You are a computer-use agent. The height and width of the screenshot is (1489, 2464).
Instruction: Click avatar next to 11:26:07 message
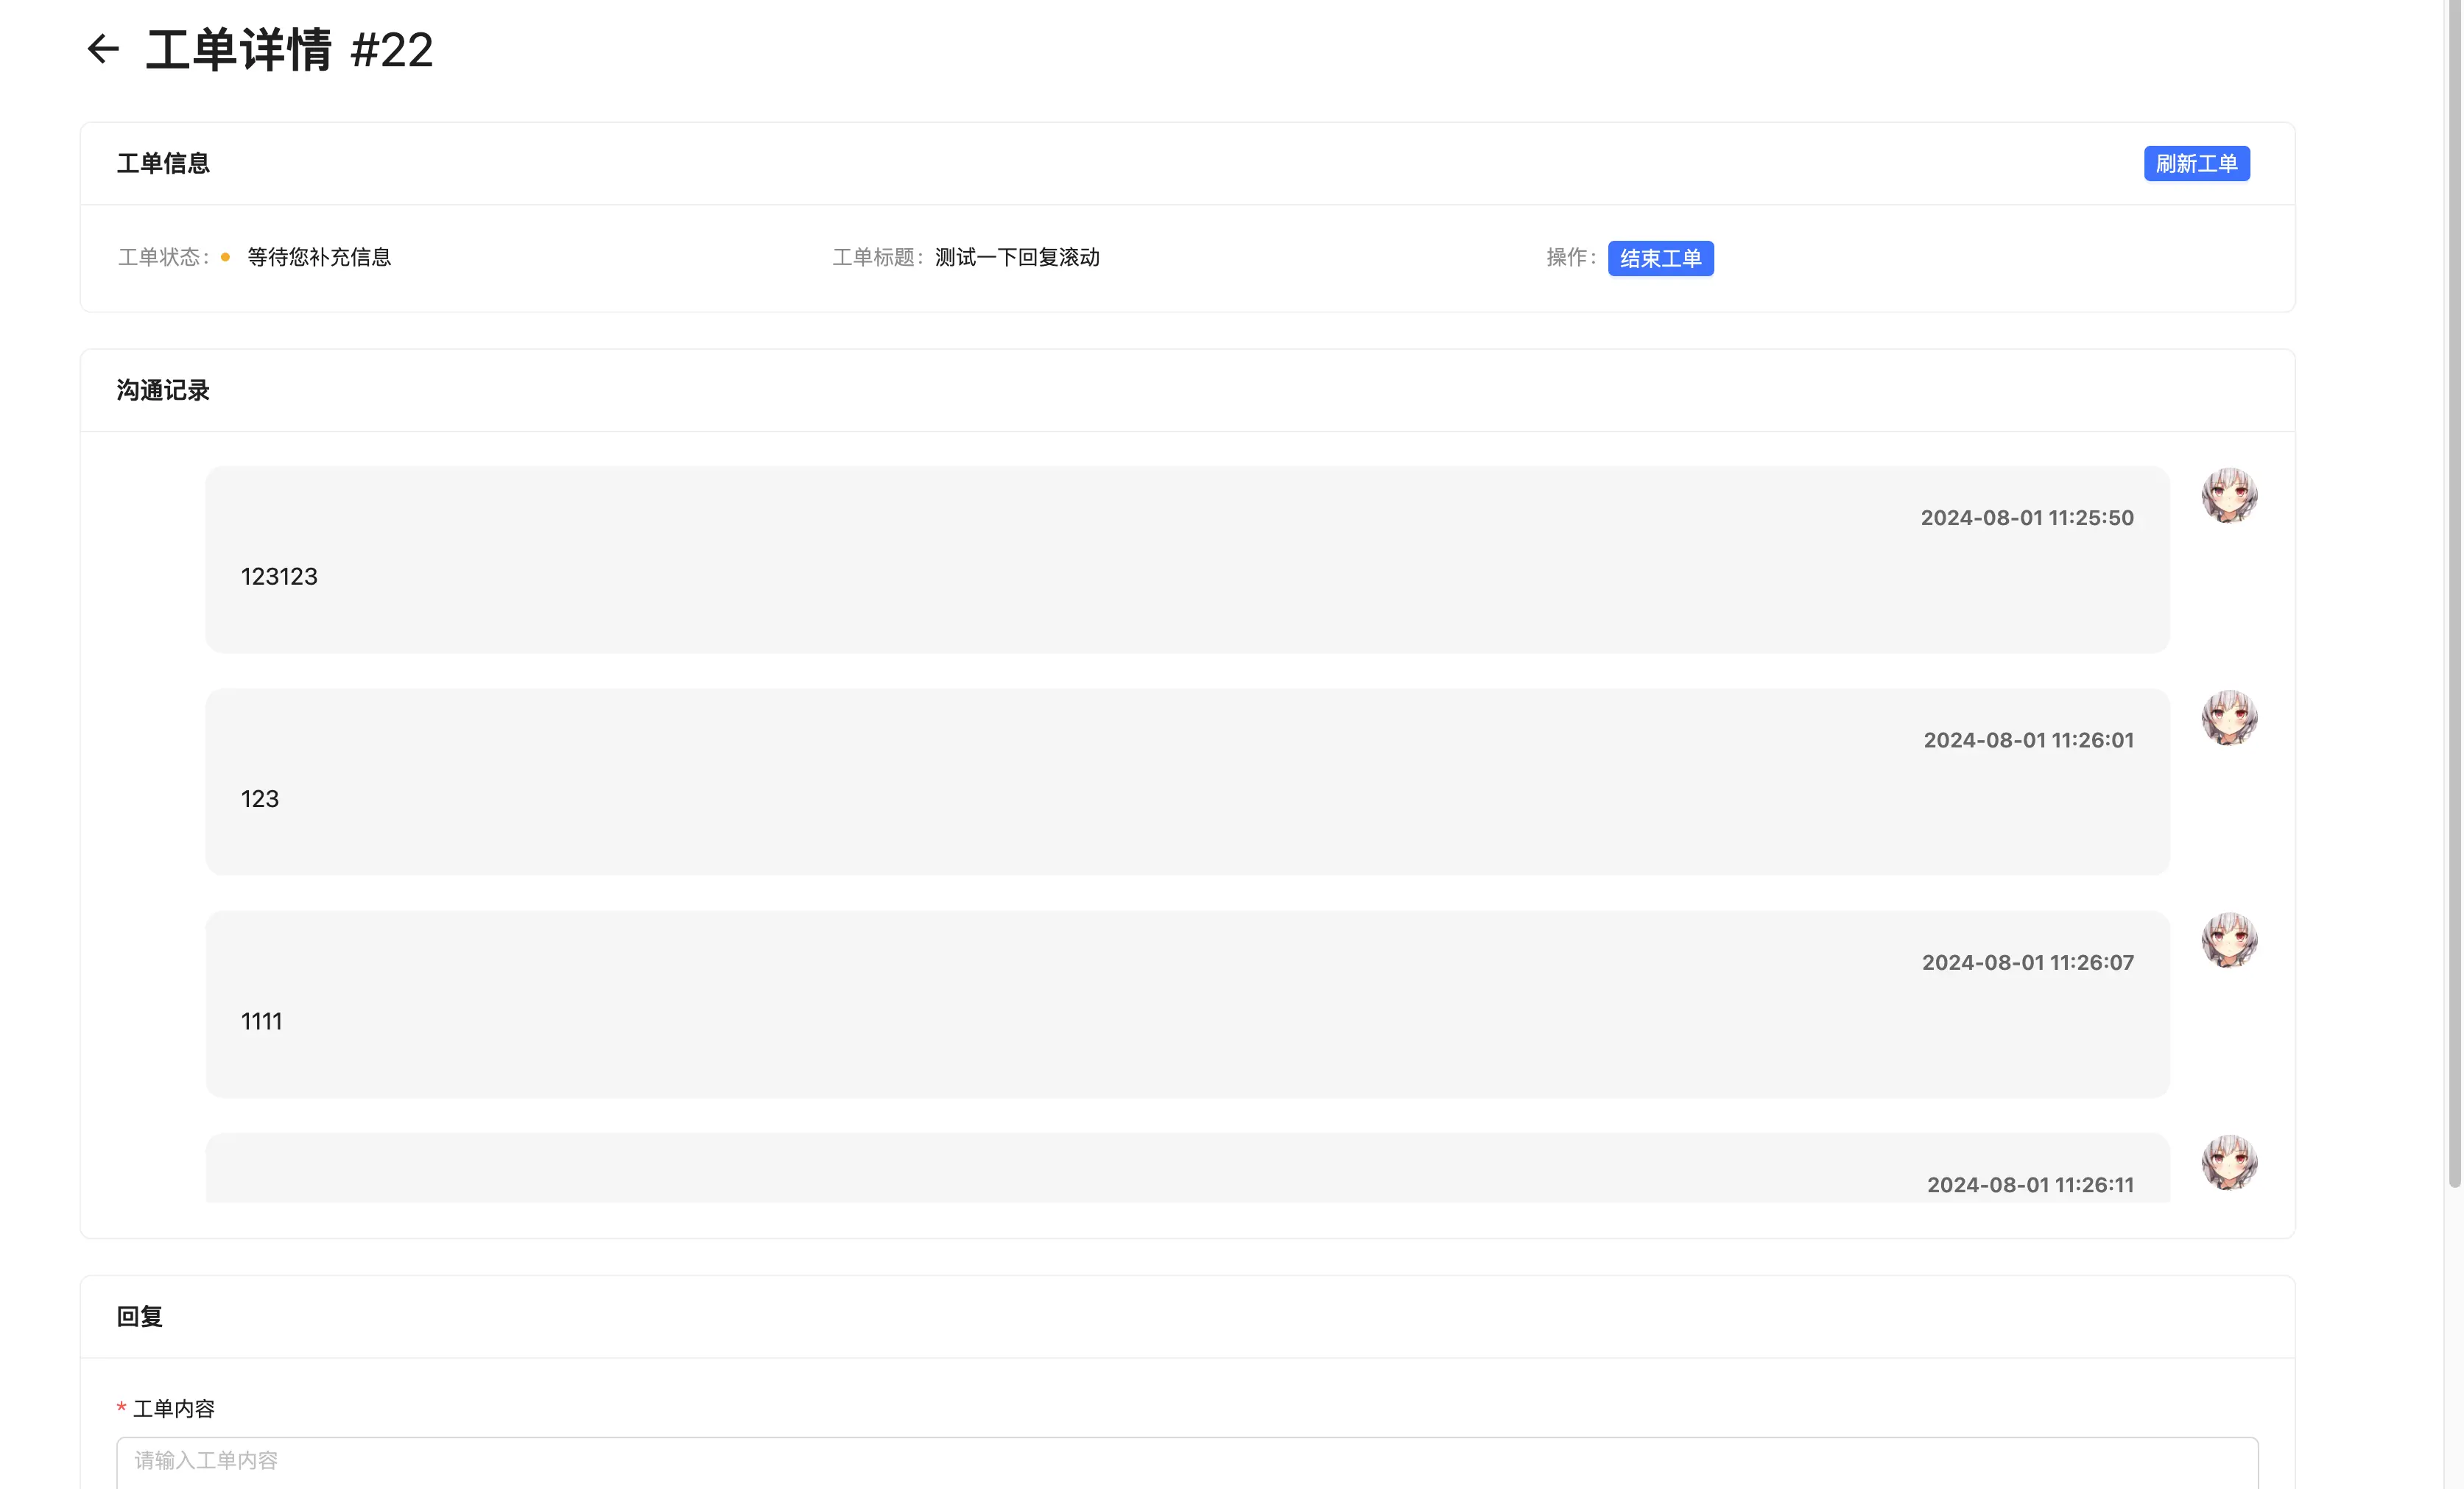coord(2229,940)
